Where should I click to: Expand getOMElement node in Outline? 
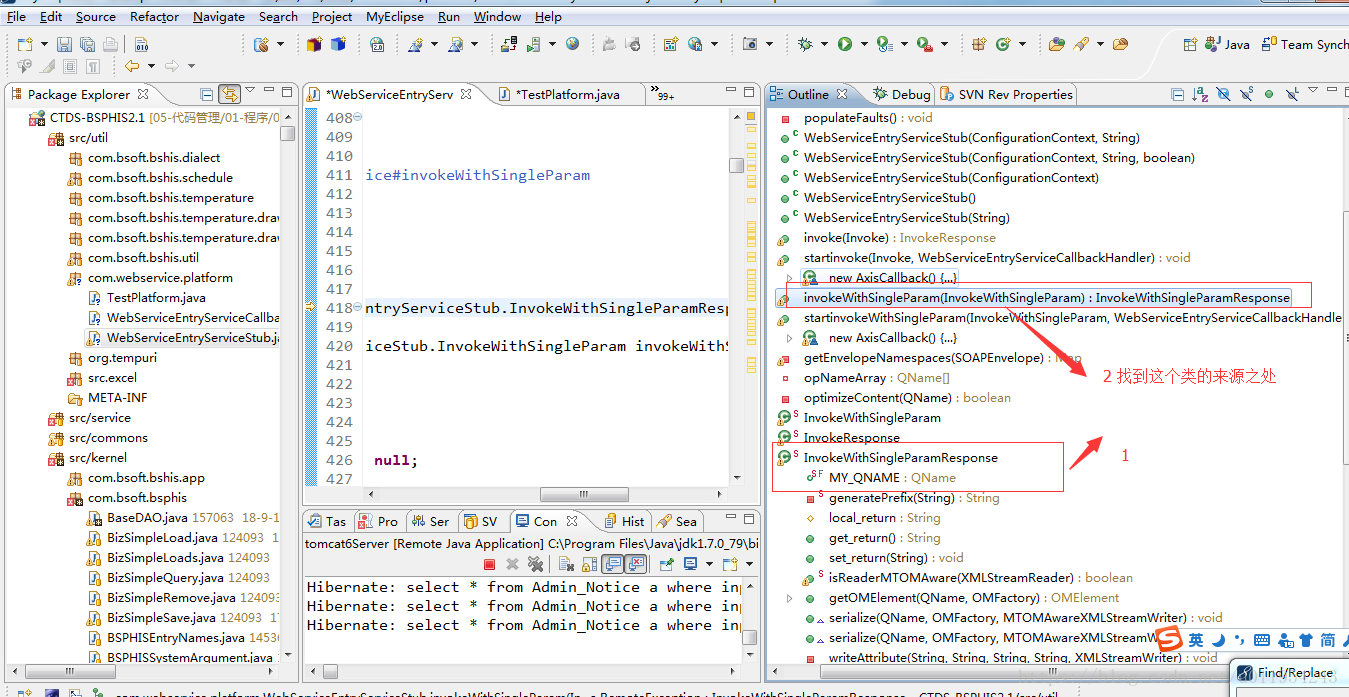coord(788,598)
